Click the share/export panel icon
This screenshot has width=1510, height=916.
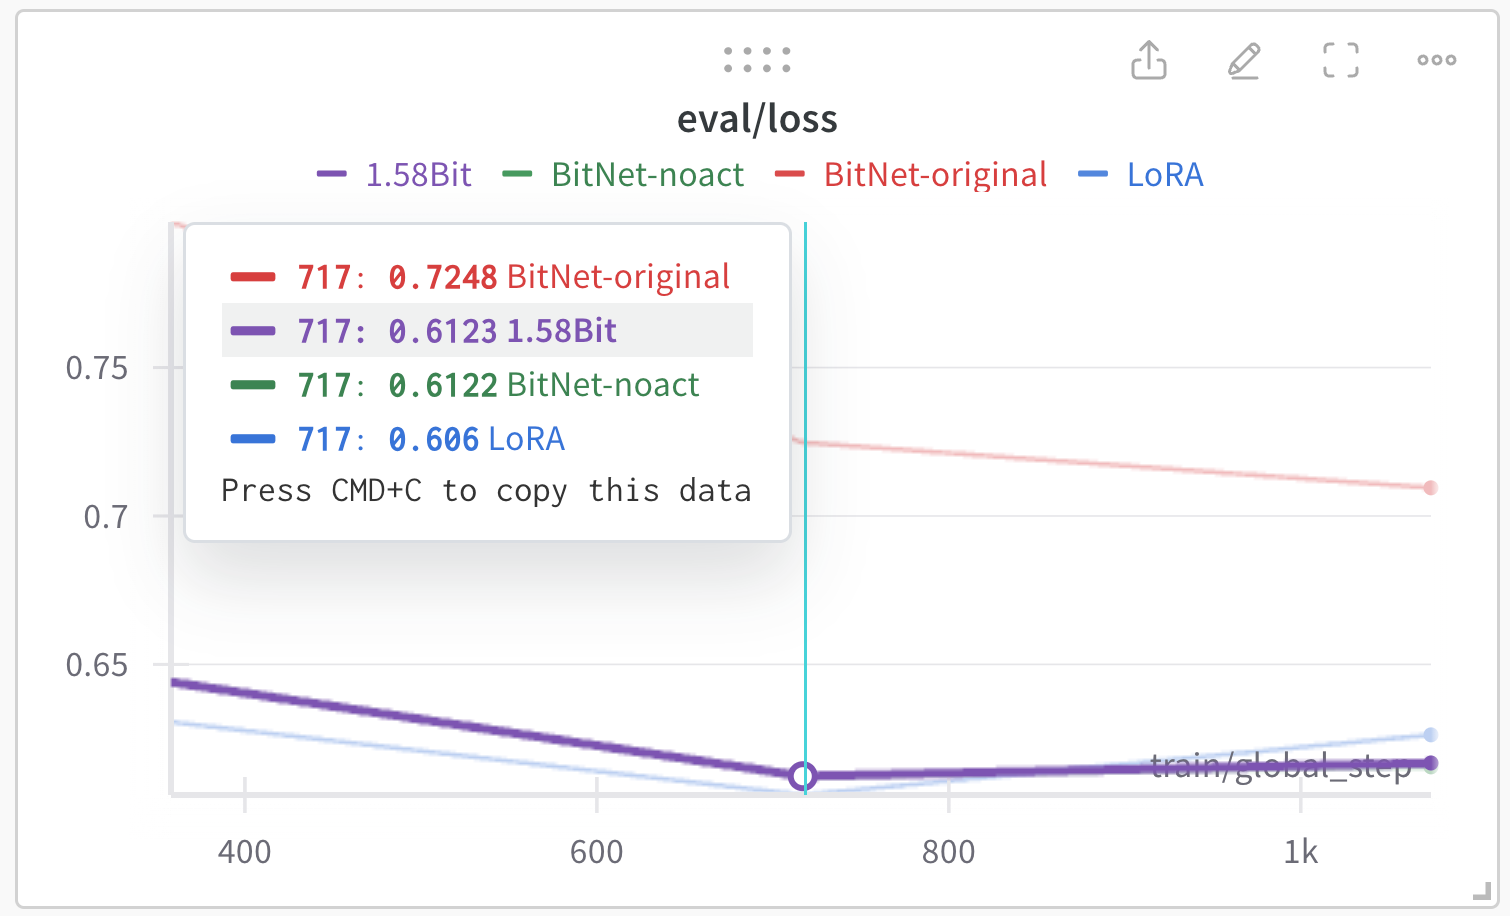1149,60
